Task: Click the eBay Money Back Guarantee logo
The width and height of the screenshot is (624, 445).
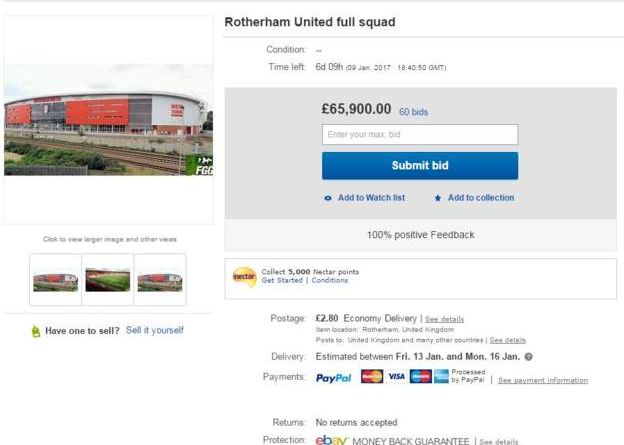Action: (332, 440)
